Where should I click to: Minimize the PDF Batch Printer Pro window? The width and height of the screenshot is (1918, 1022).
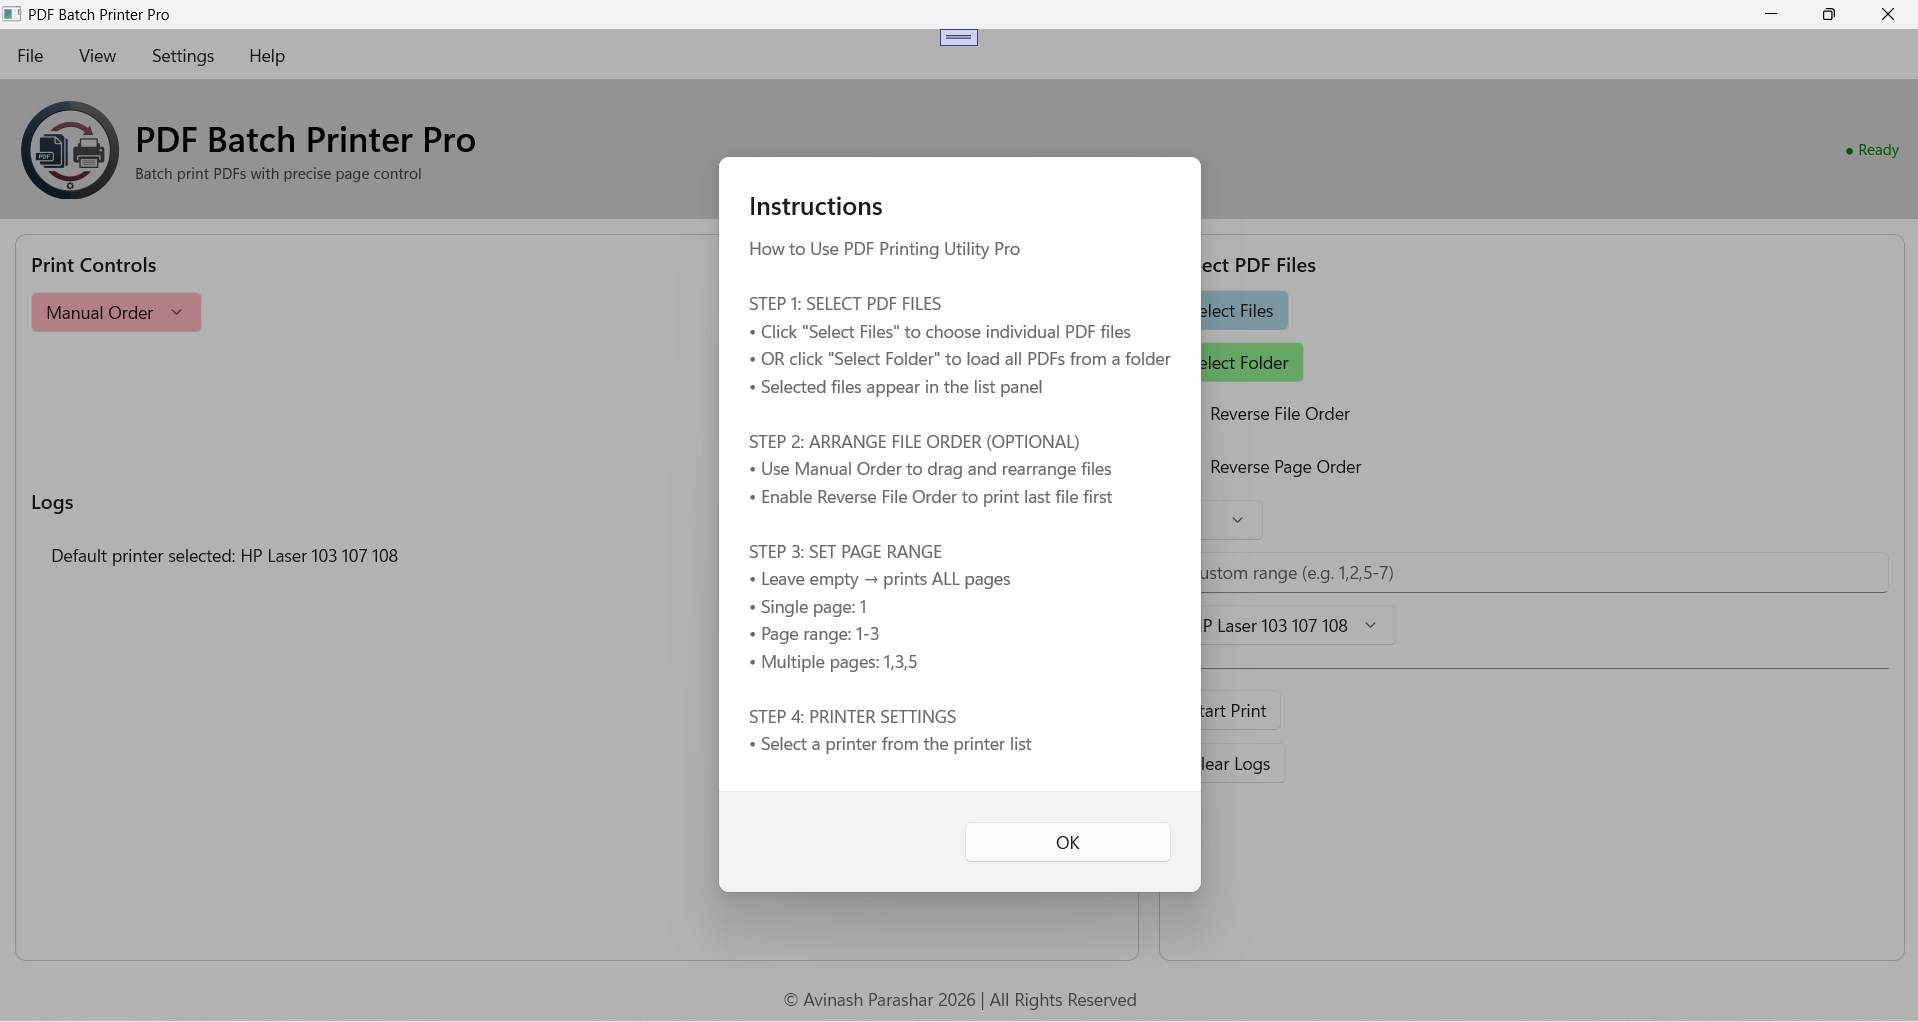pos(1771,14)
